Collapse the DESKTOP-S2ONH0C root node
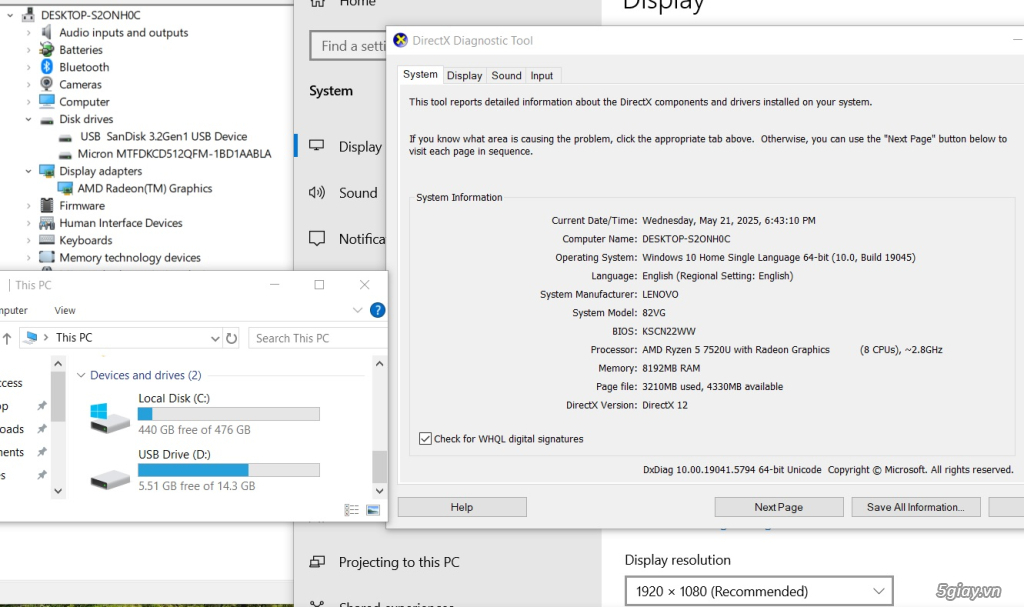 point(10,14)
